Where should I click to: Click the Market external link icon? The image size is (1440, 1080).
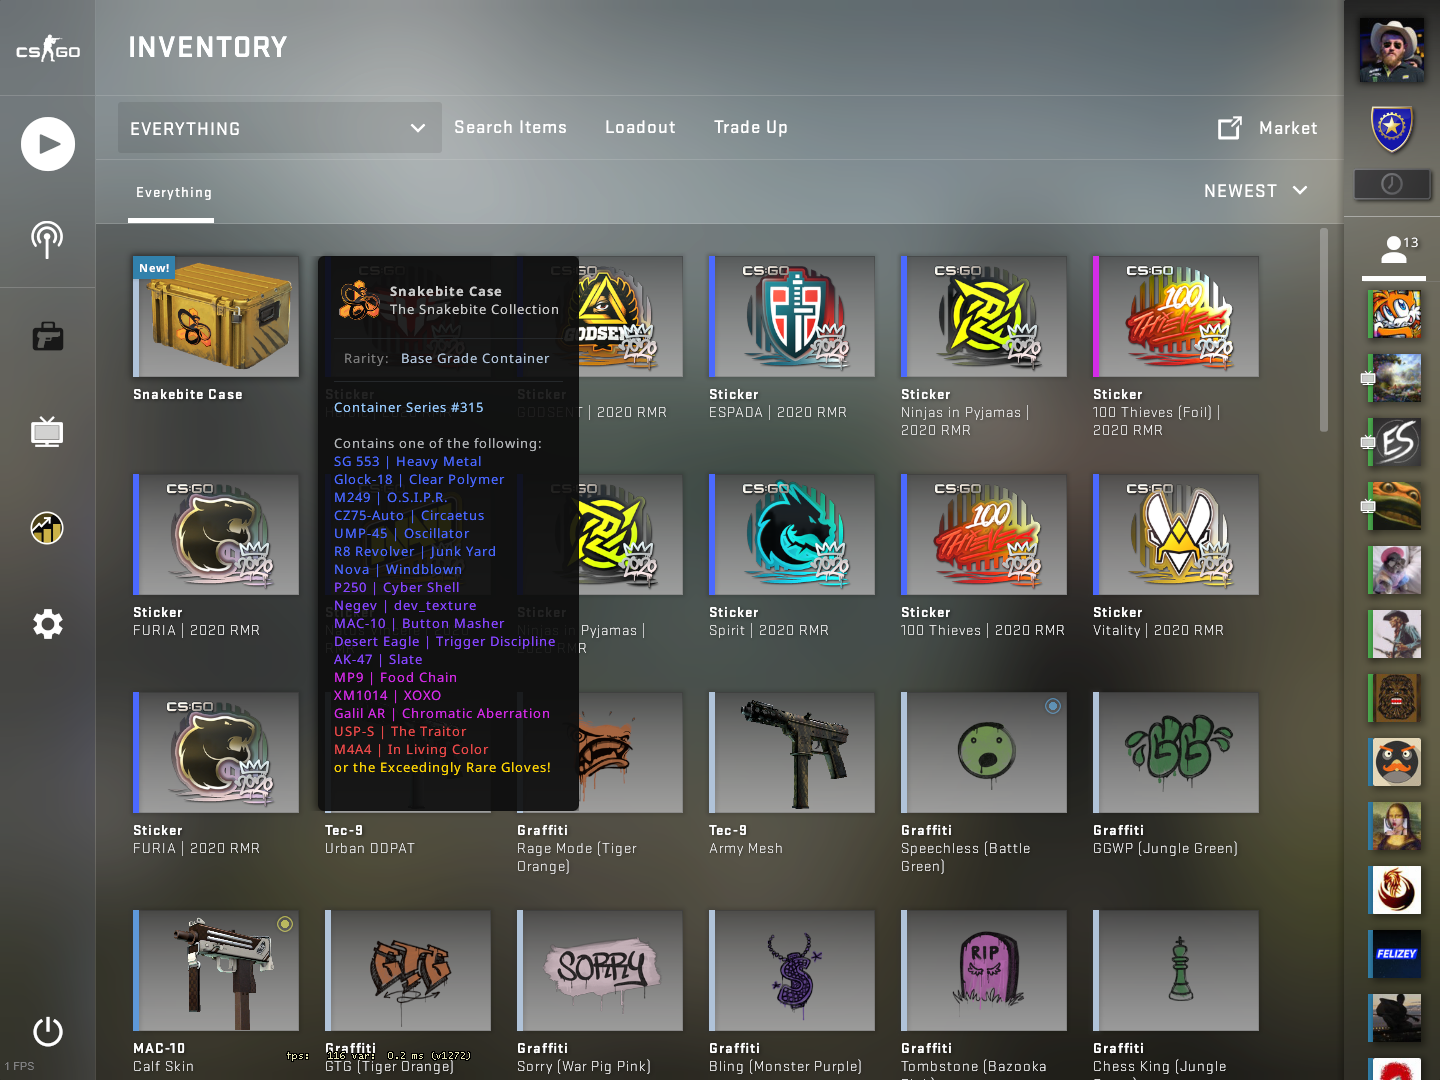1230,128
